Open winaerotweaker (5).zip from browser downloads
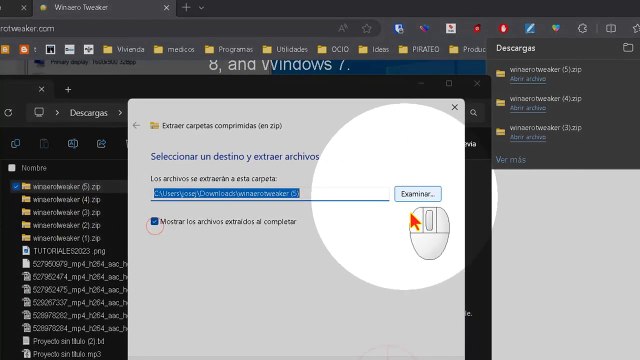Viewport: 640px width, 360px height. click(528, 79)
